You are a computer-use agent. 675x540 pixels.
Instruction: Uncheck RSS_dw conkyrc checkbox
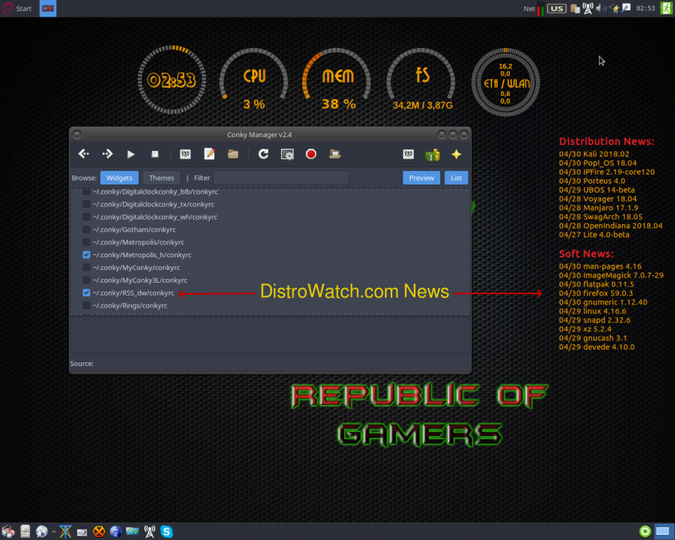(x=87, y=293)
